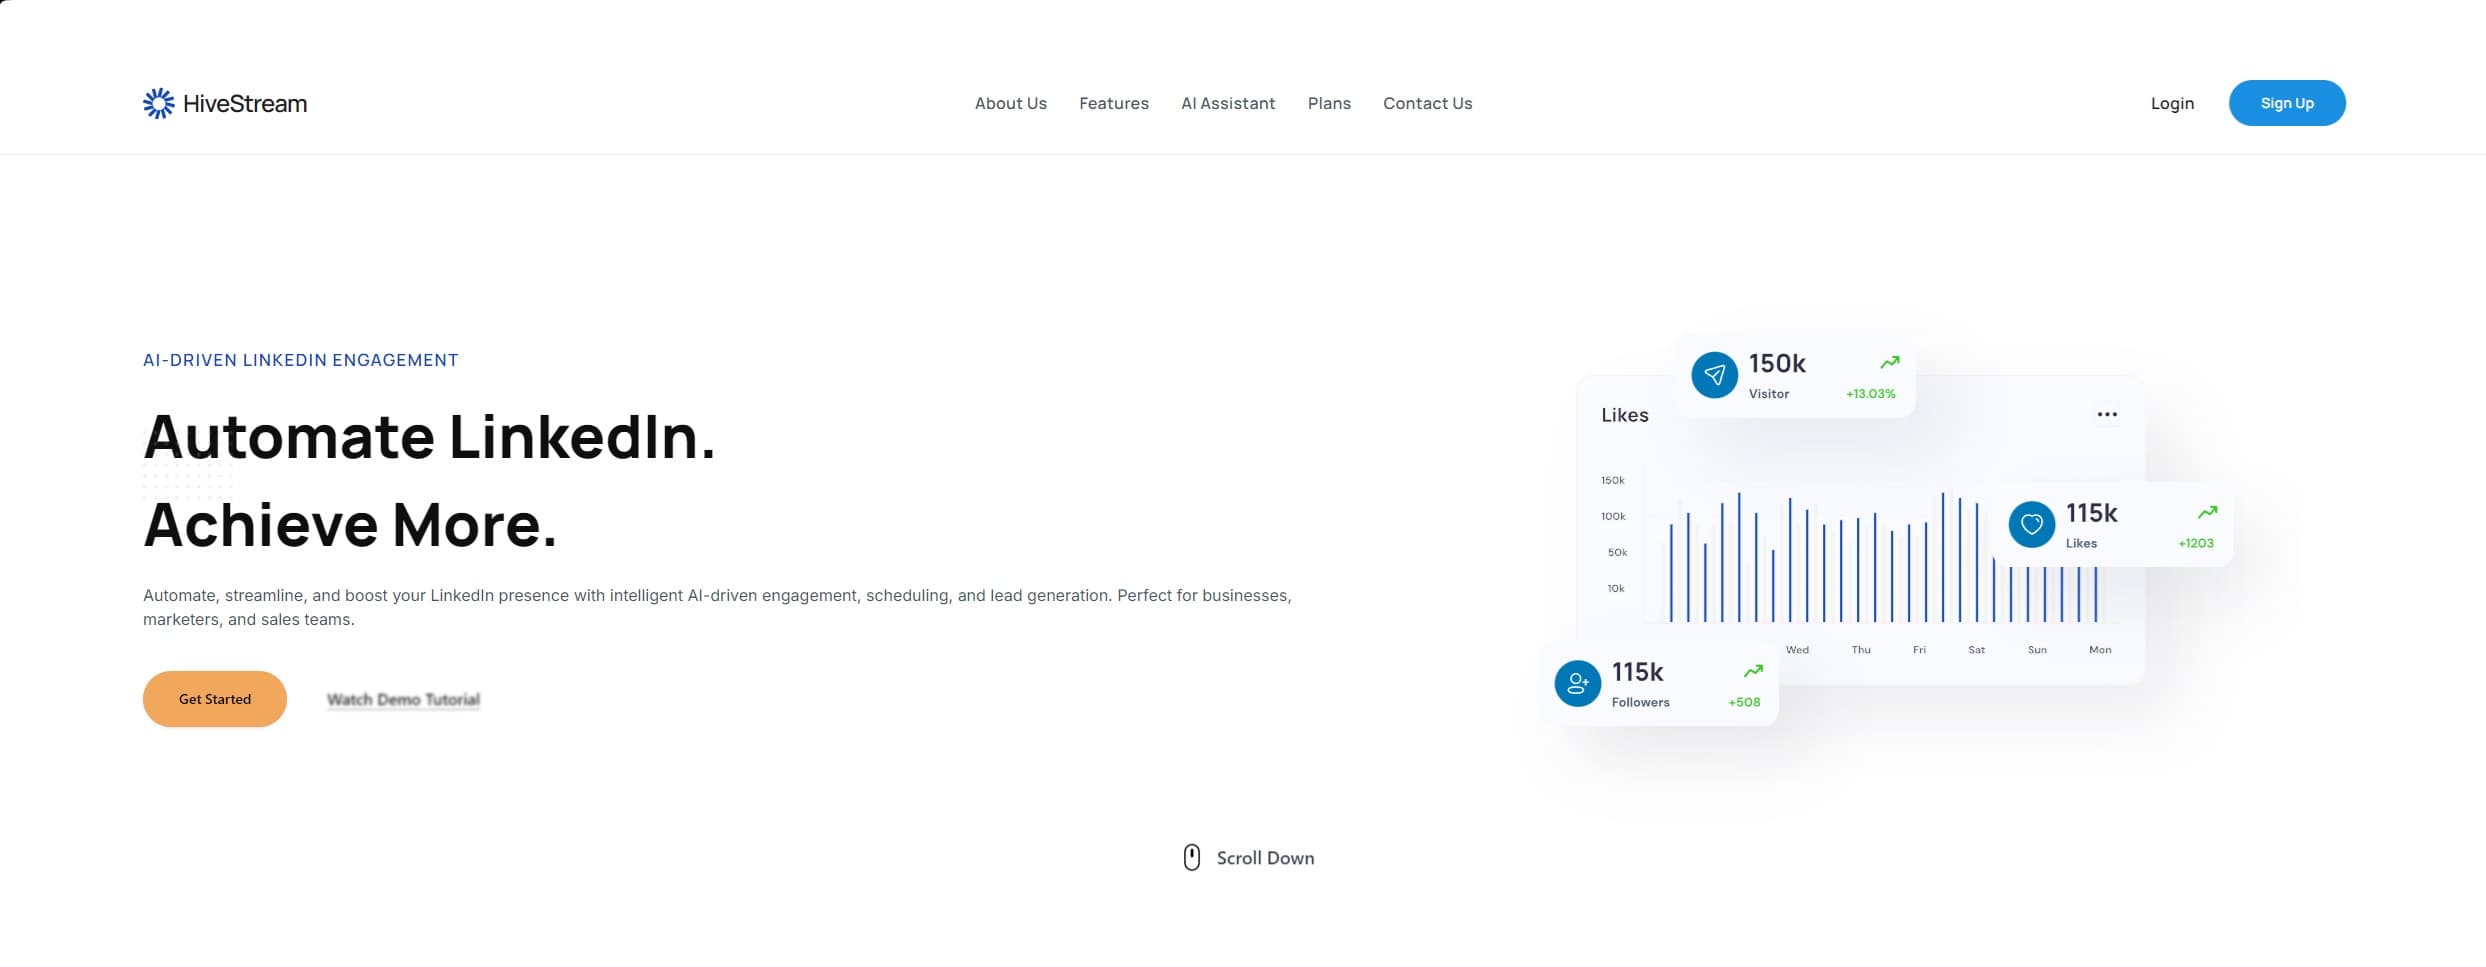
Task: Click the HiveStream brand name text
Action: pos(245,103)
